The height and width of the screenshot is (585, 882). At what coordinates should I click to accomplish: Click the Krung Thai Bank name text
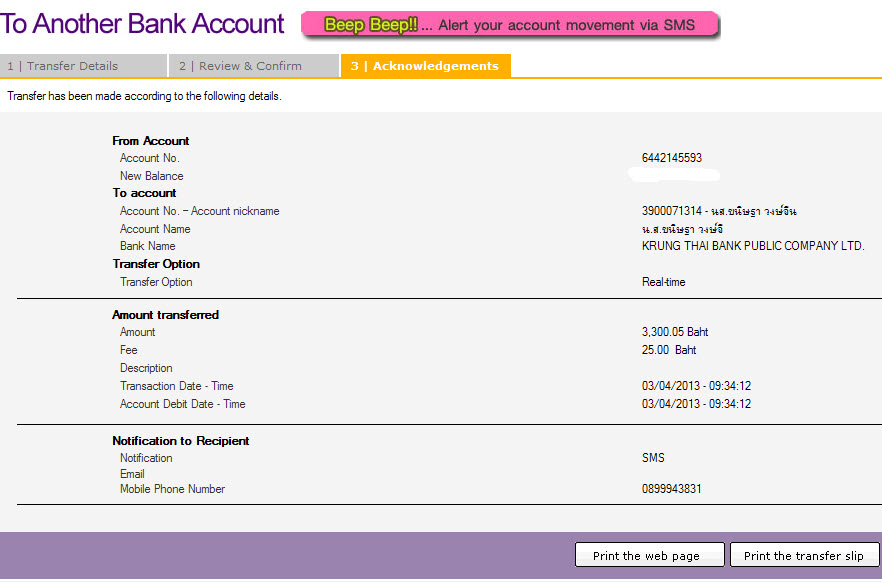point(752,246)
